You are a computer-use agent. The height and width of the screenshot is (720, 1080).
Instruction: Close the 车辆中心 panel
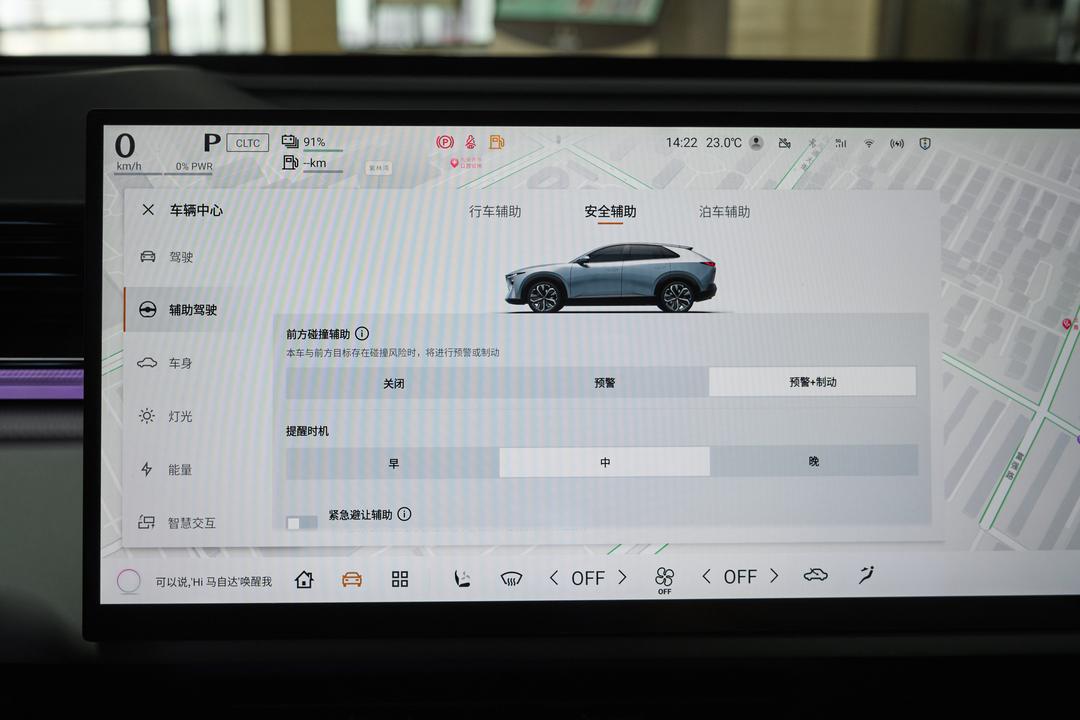click(148, 209)
